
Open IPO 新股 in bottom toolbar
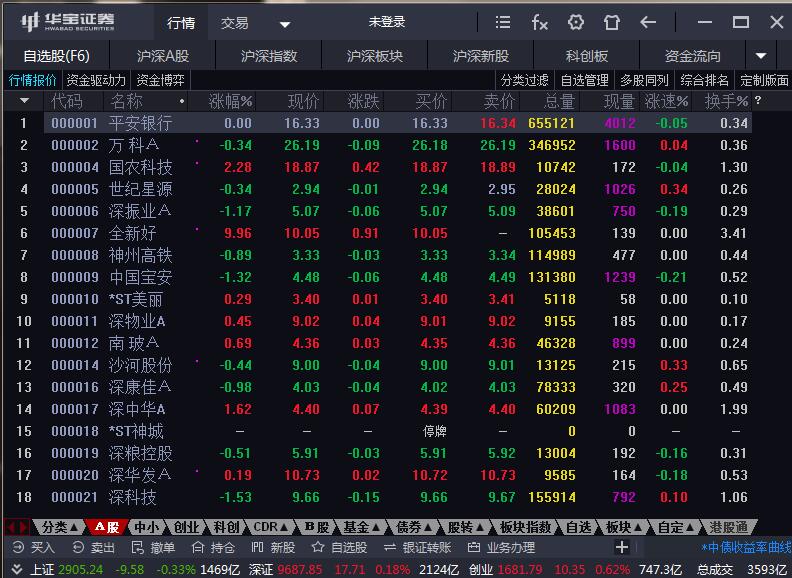(273, 547)
